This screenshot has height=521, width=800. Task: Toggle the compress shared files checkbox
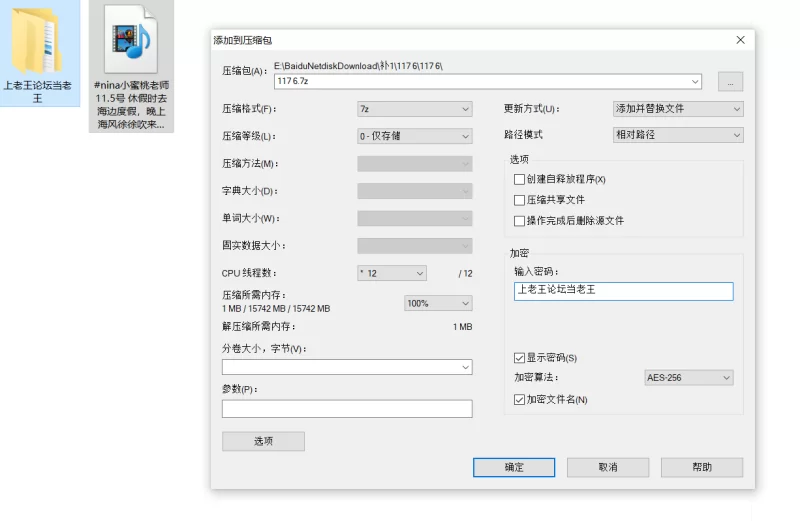[x=519, y=200]
